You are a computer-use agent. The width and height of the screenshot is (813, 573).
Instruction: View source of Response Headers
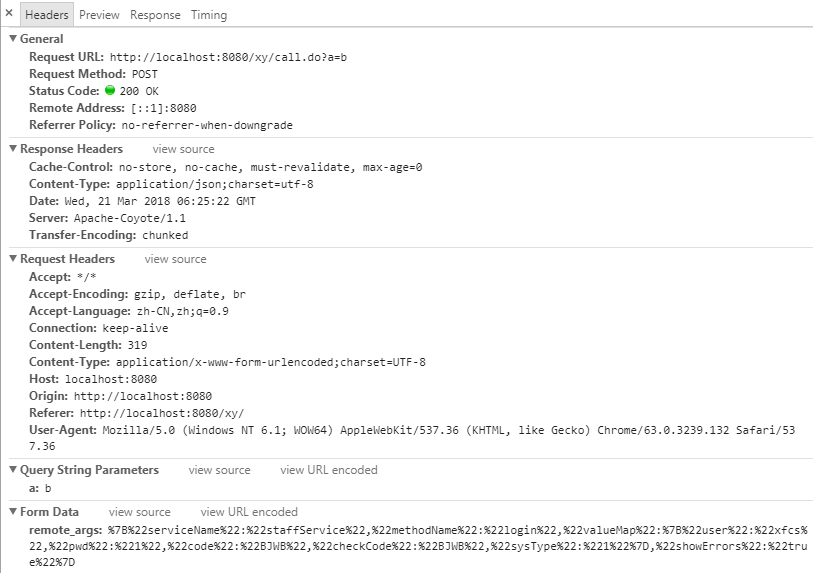[x=184, y=149]
